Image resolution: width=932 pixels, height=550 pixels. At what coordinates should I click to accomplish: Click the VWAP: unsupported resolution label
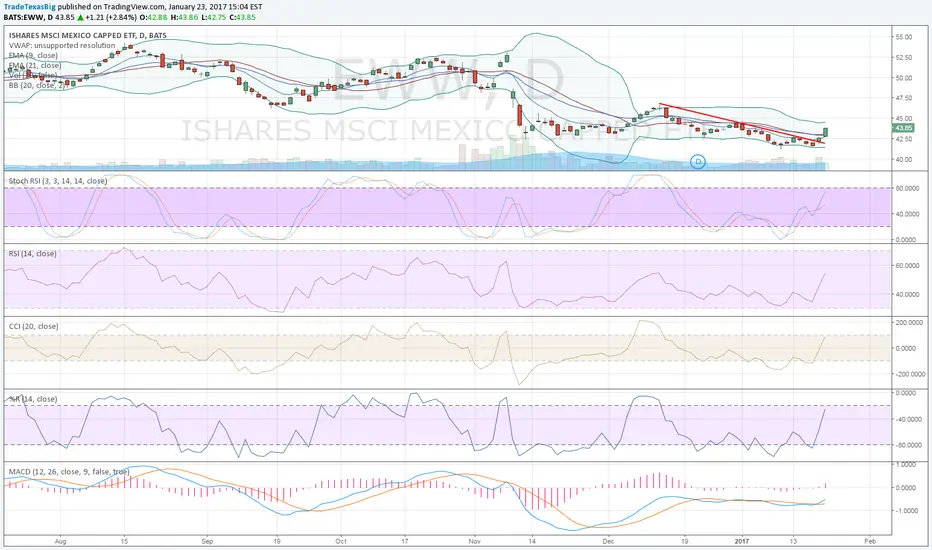pyautogui.click(x=62, y=45)
